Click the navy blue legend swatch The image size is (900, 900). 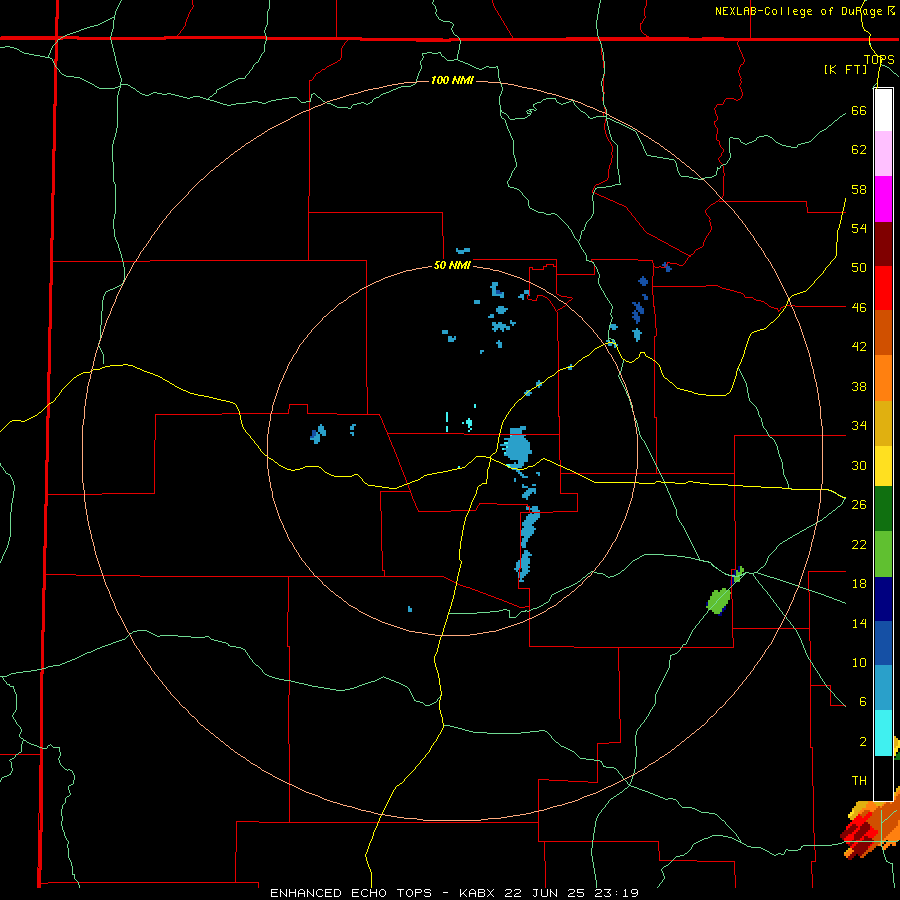(x=883, y=599)
